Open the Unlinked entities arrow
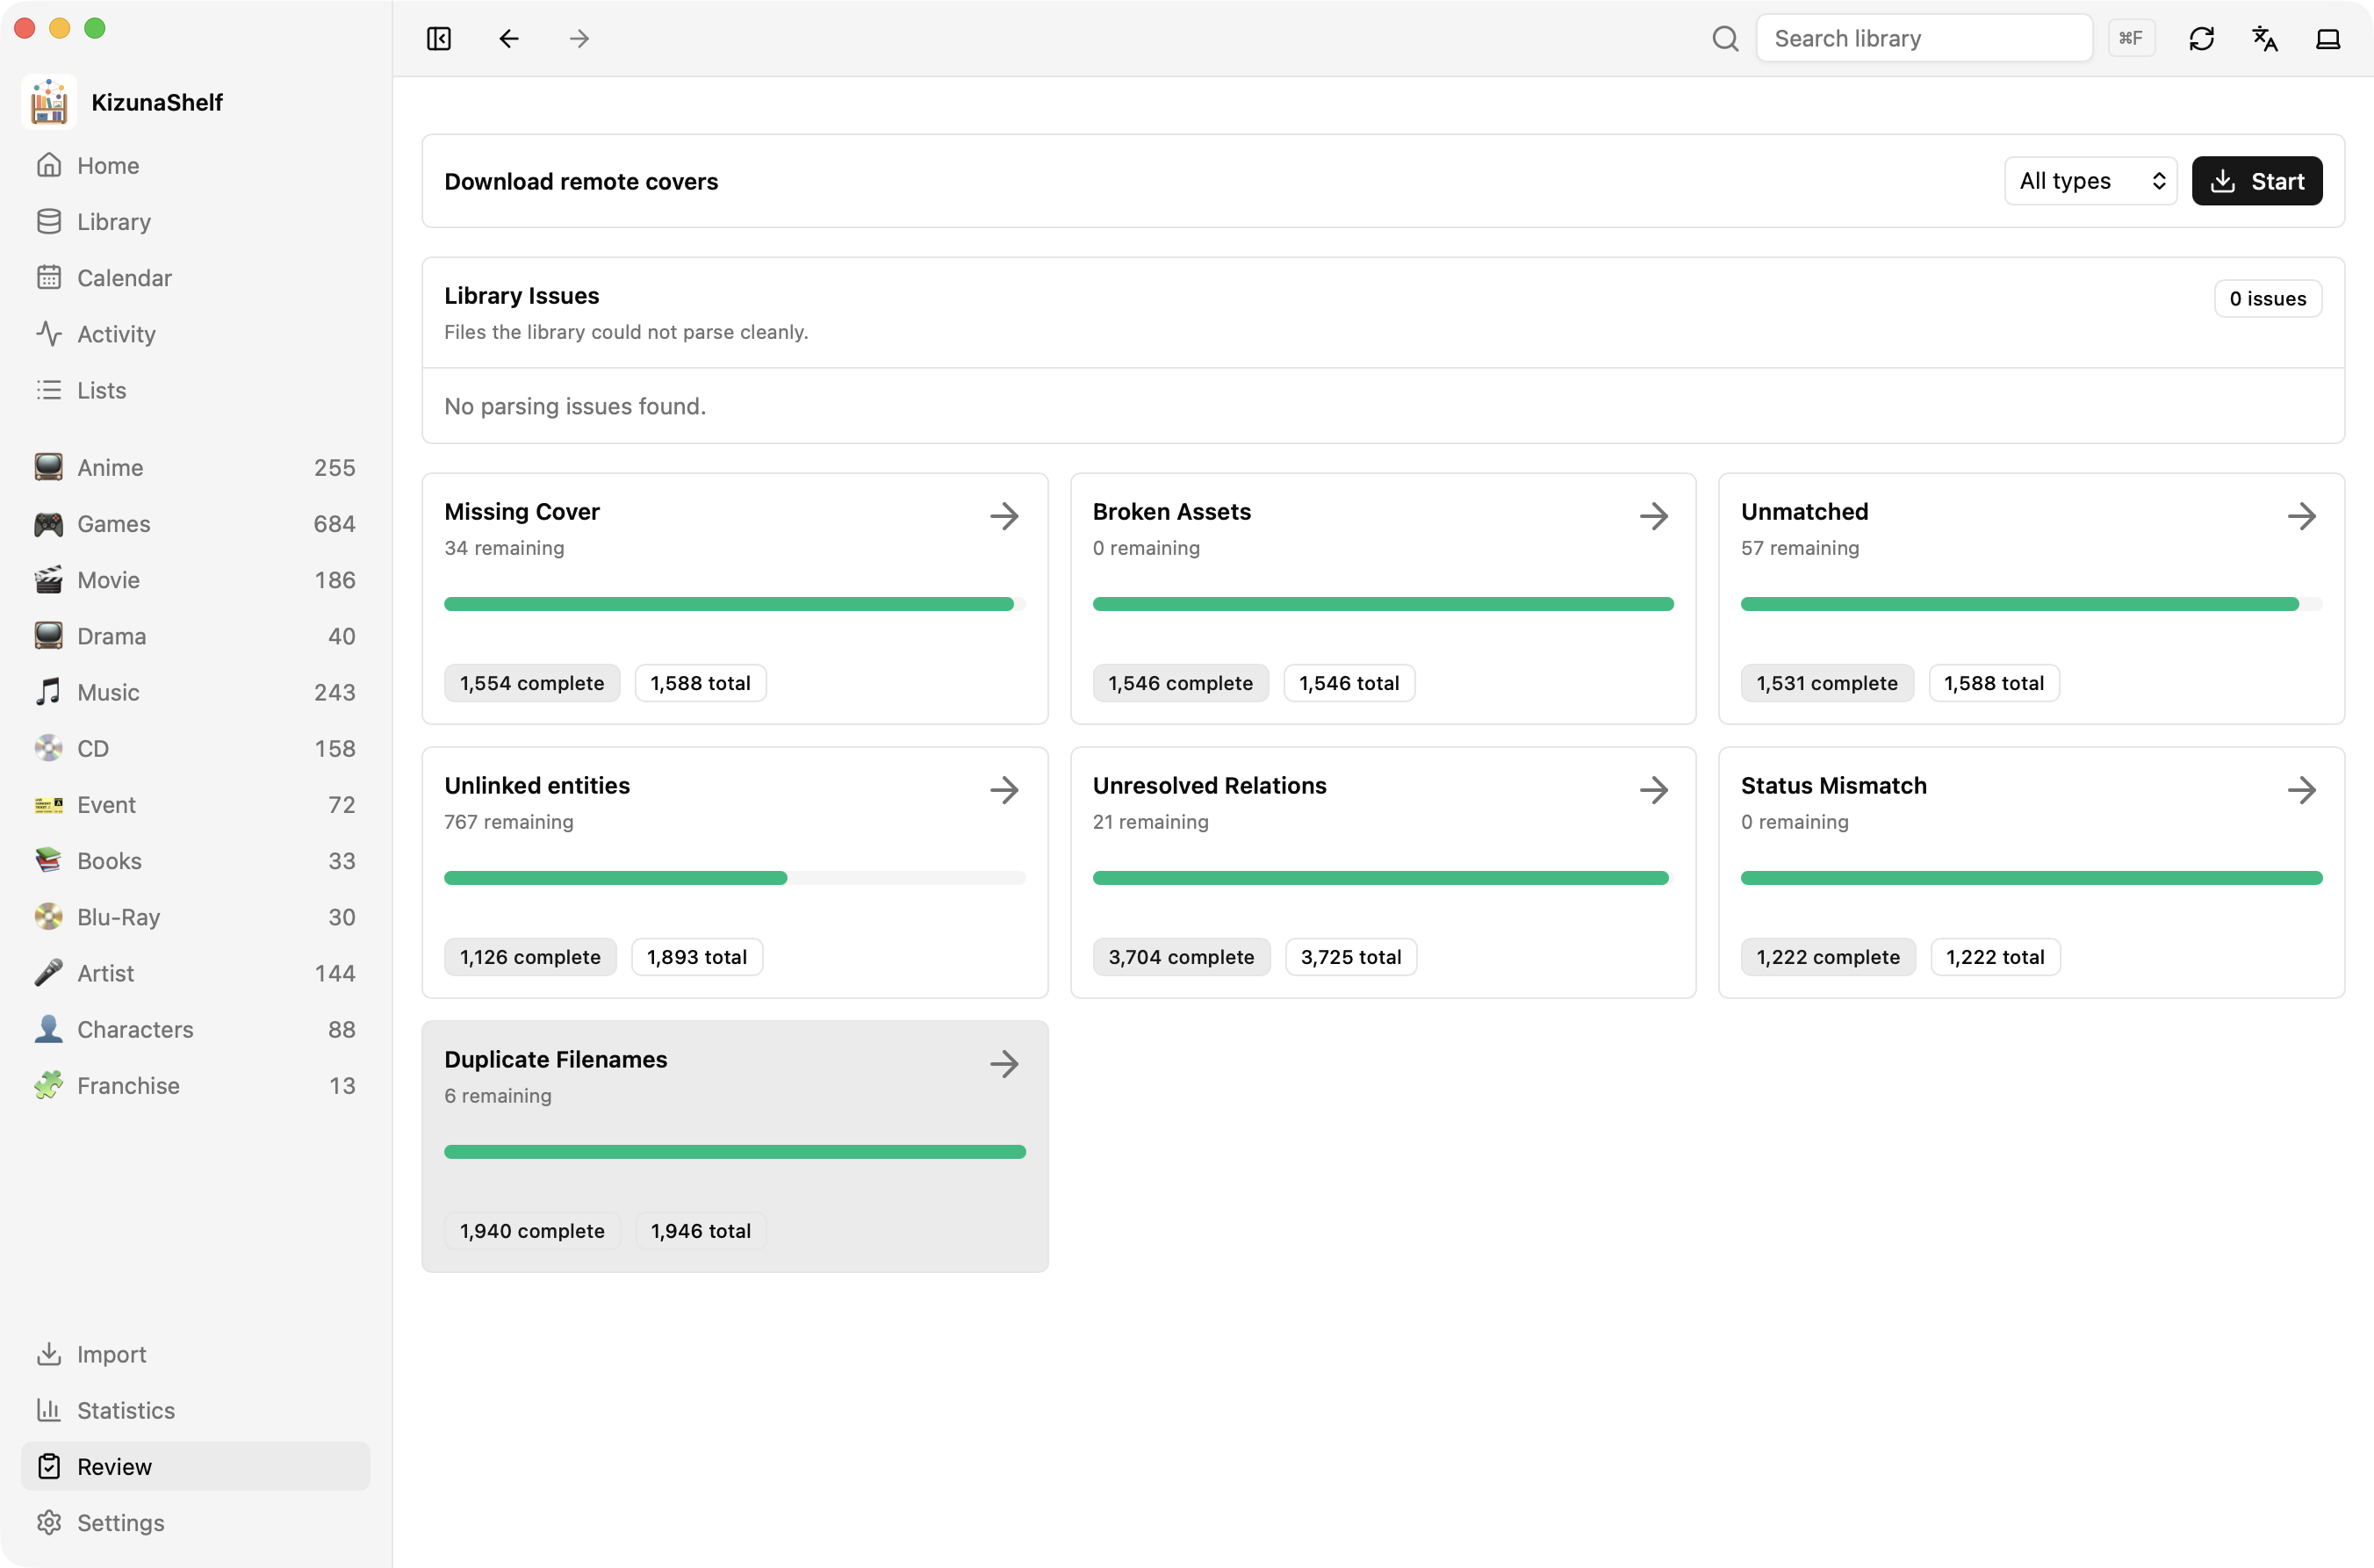 pos(1004,790)
